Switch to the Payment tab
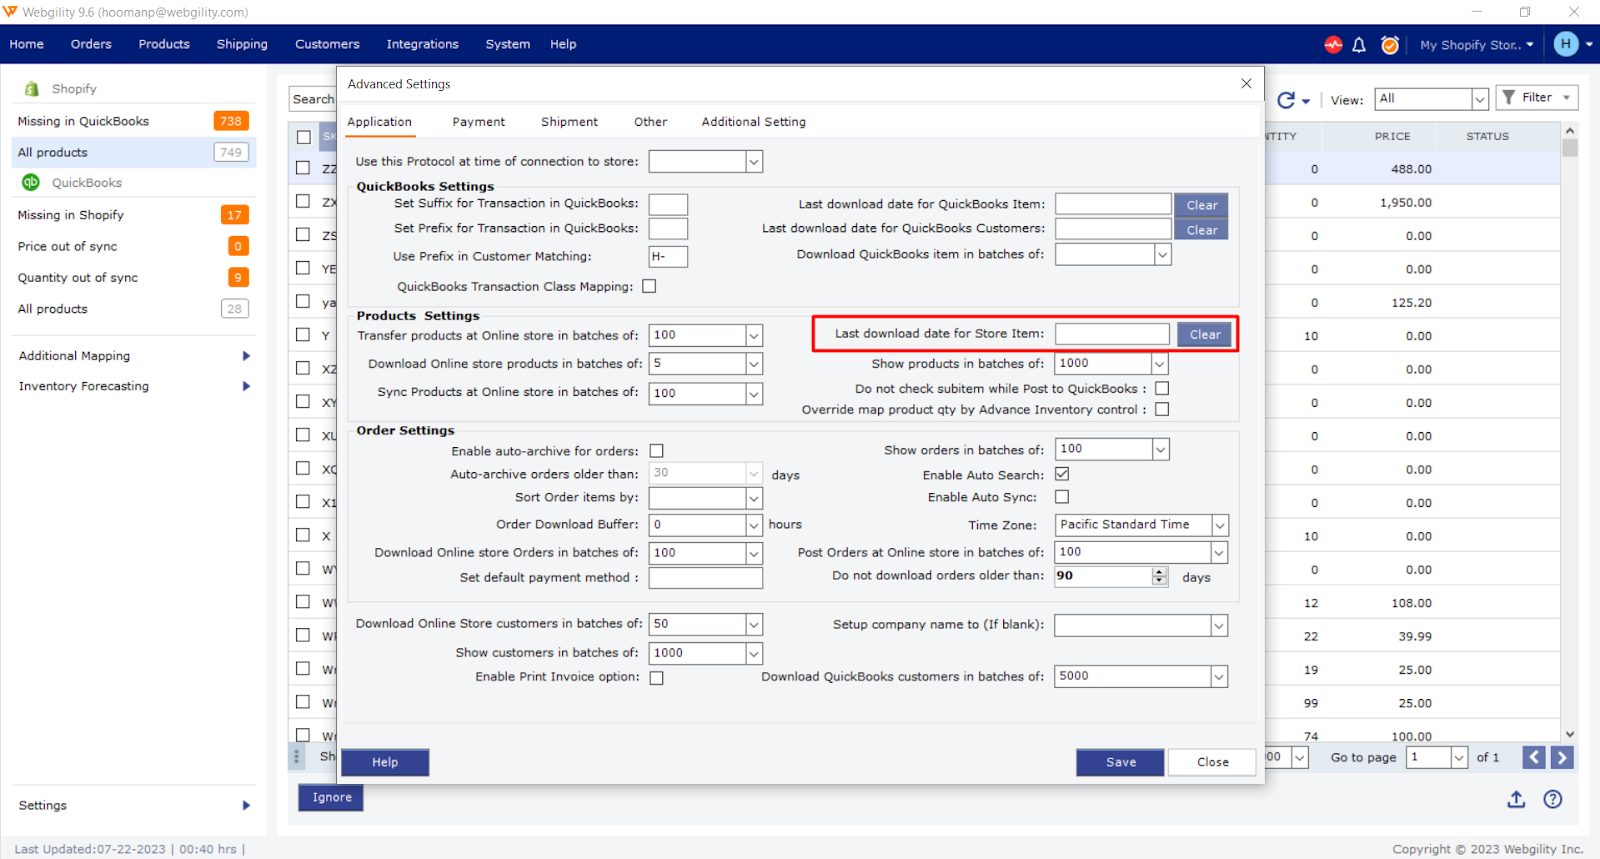 478,122
